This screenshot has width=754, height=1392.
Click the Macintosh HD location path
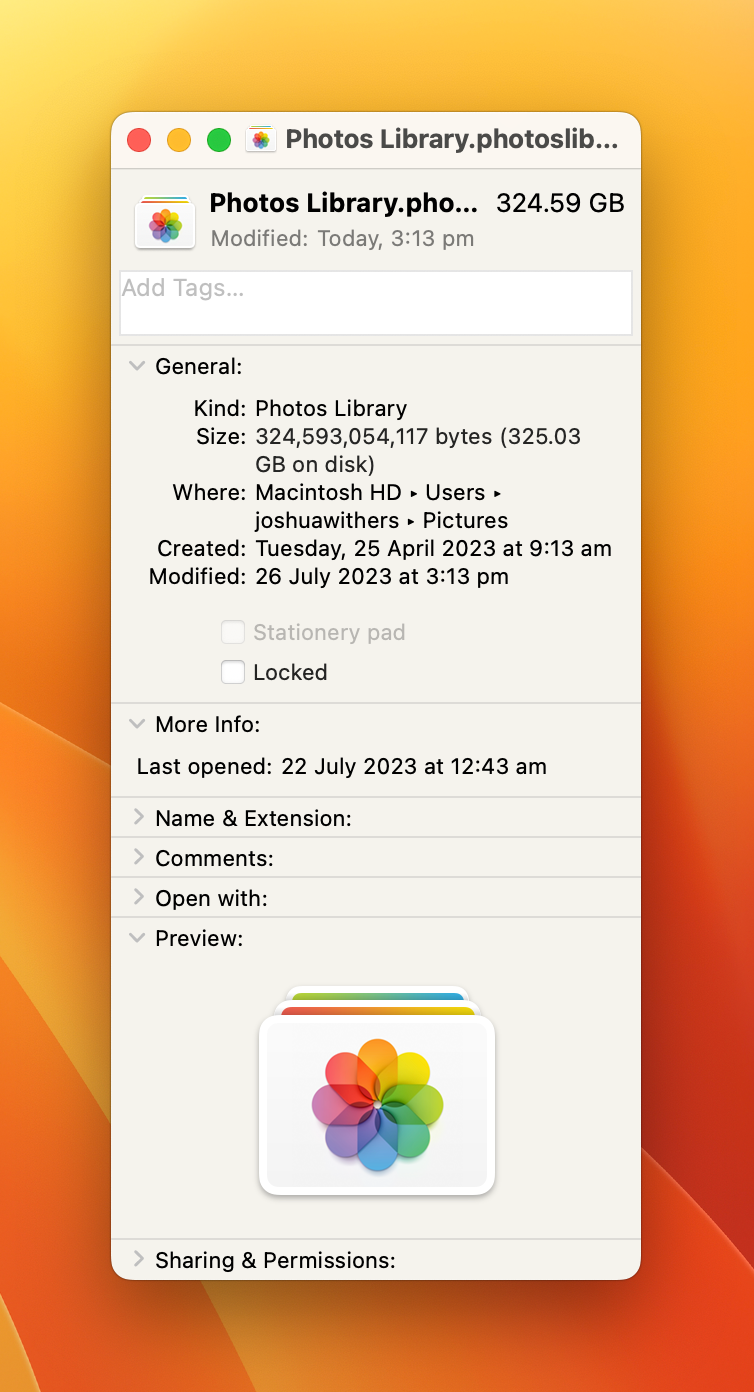329,493
